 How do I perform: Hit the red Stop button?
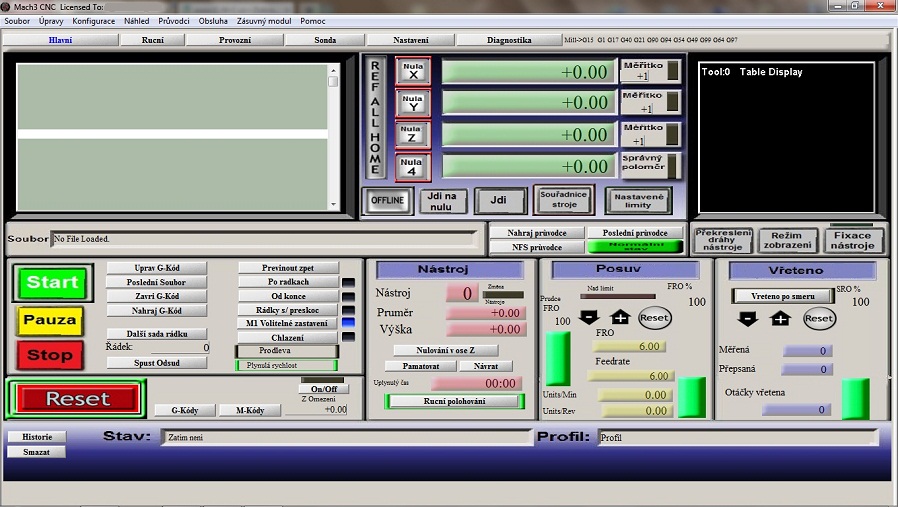point(49,355)
